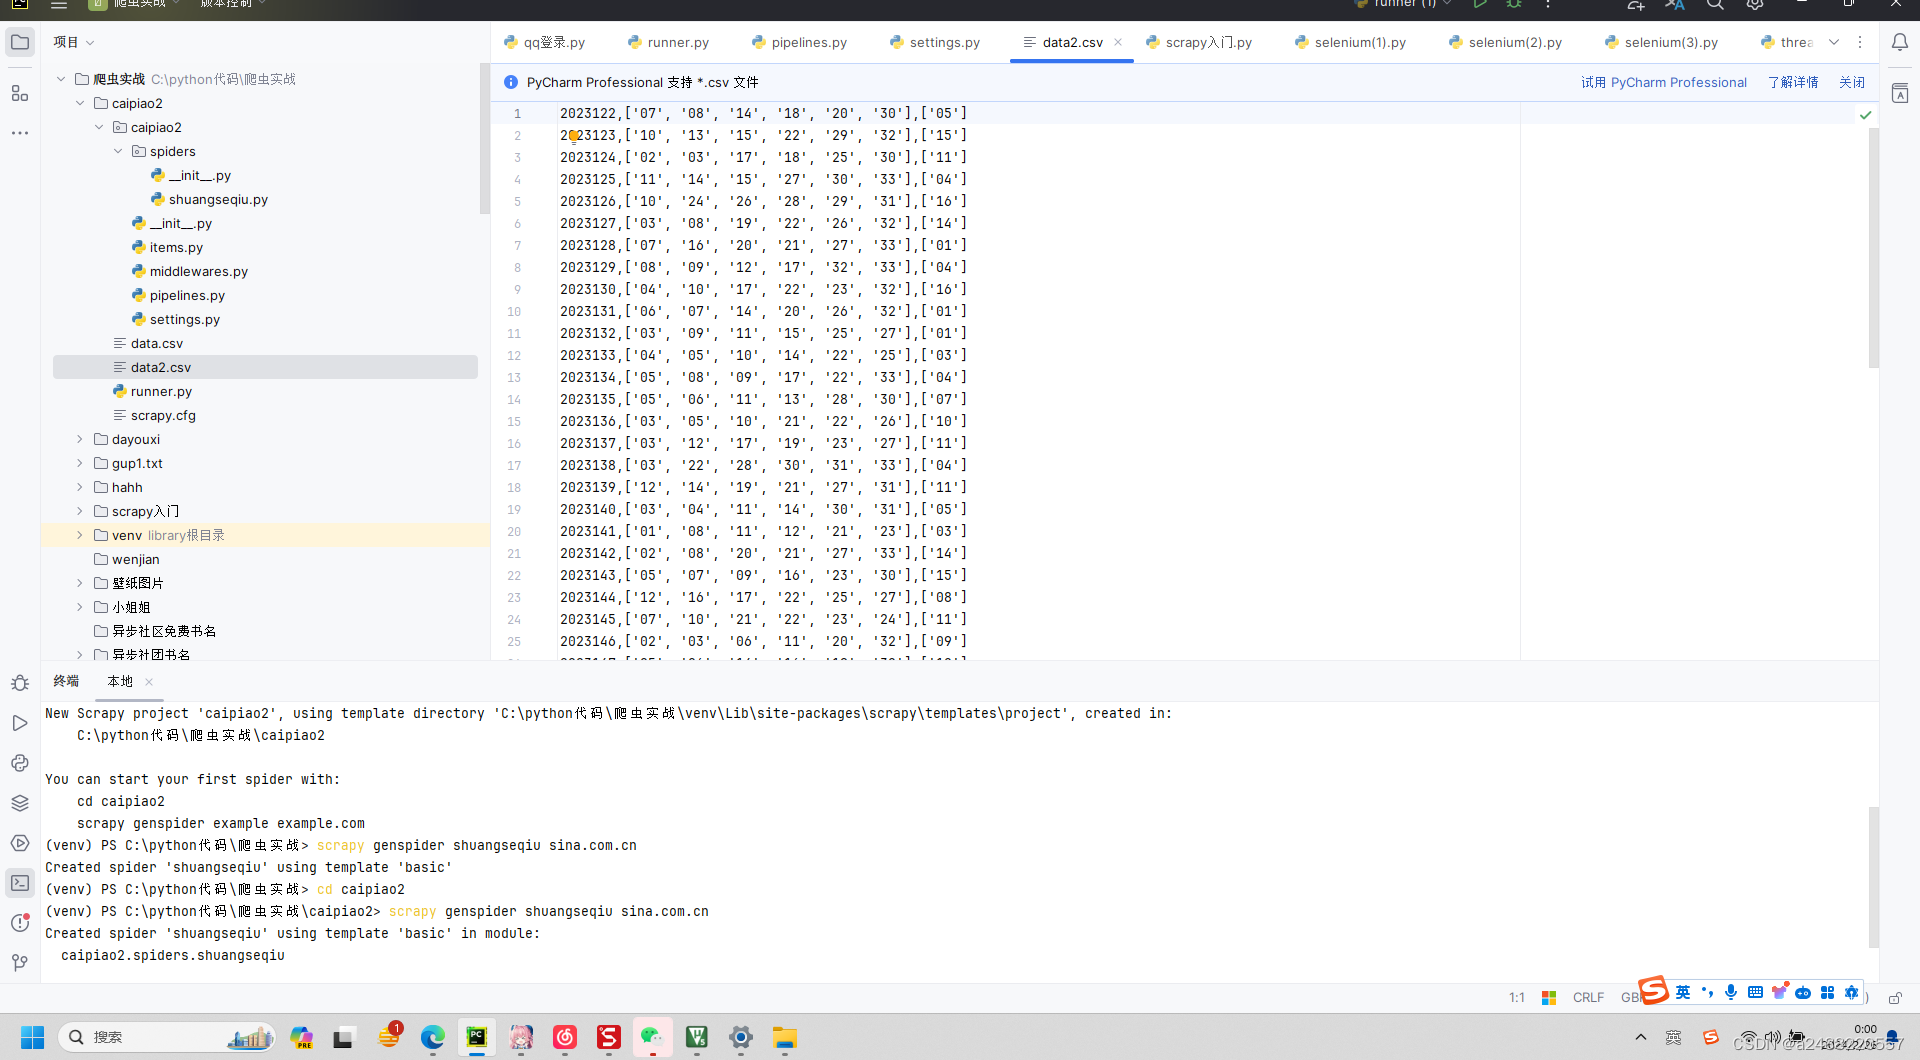Dismiss the CSV banner with 关闭
The width and height of the screenshot is (1920, 1060).
pyautogui.click(x=1852, y=82)
